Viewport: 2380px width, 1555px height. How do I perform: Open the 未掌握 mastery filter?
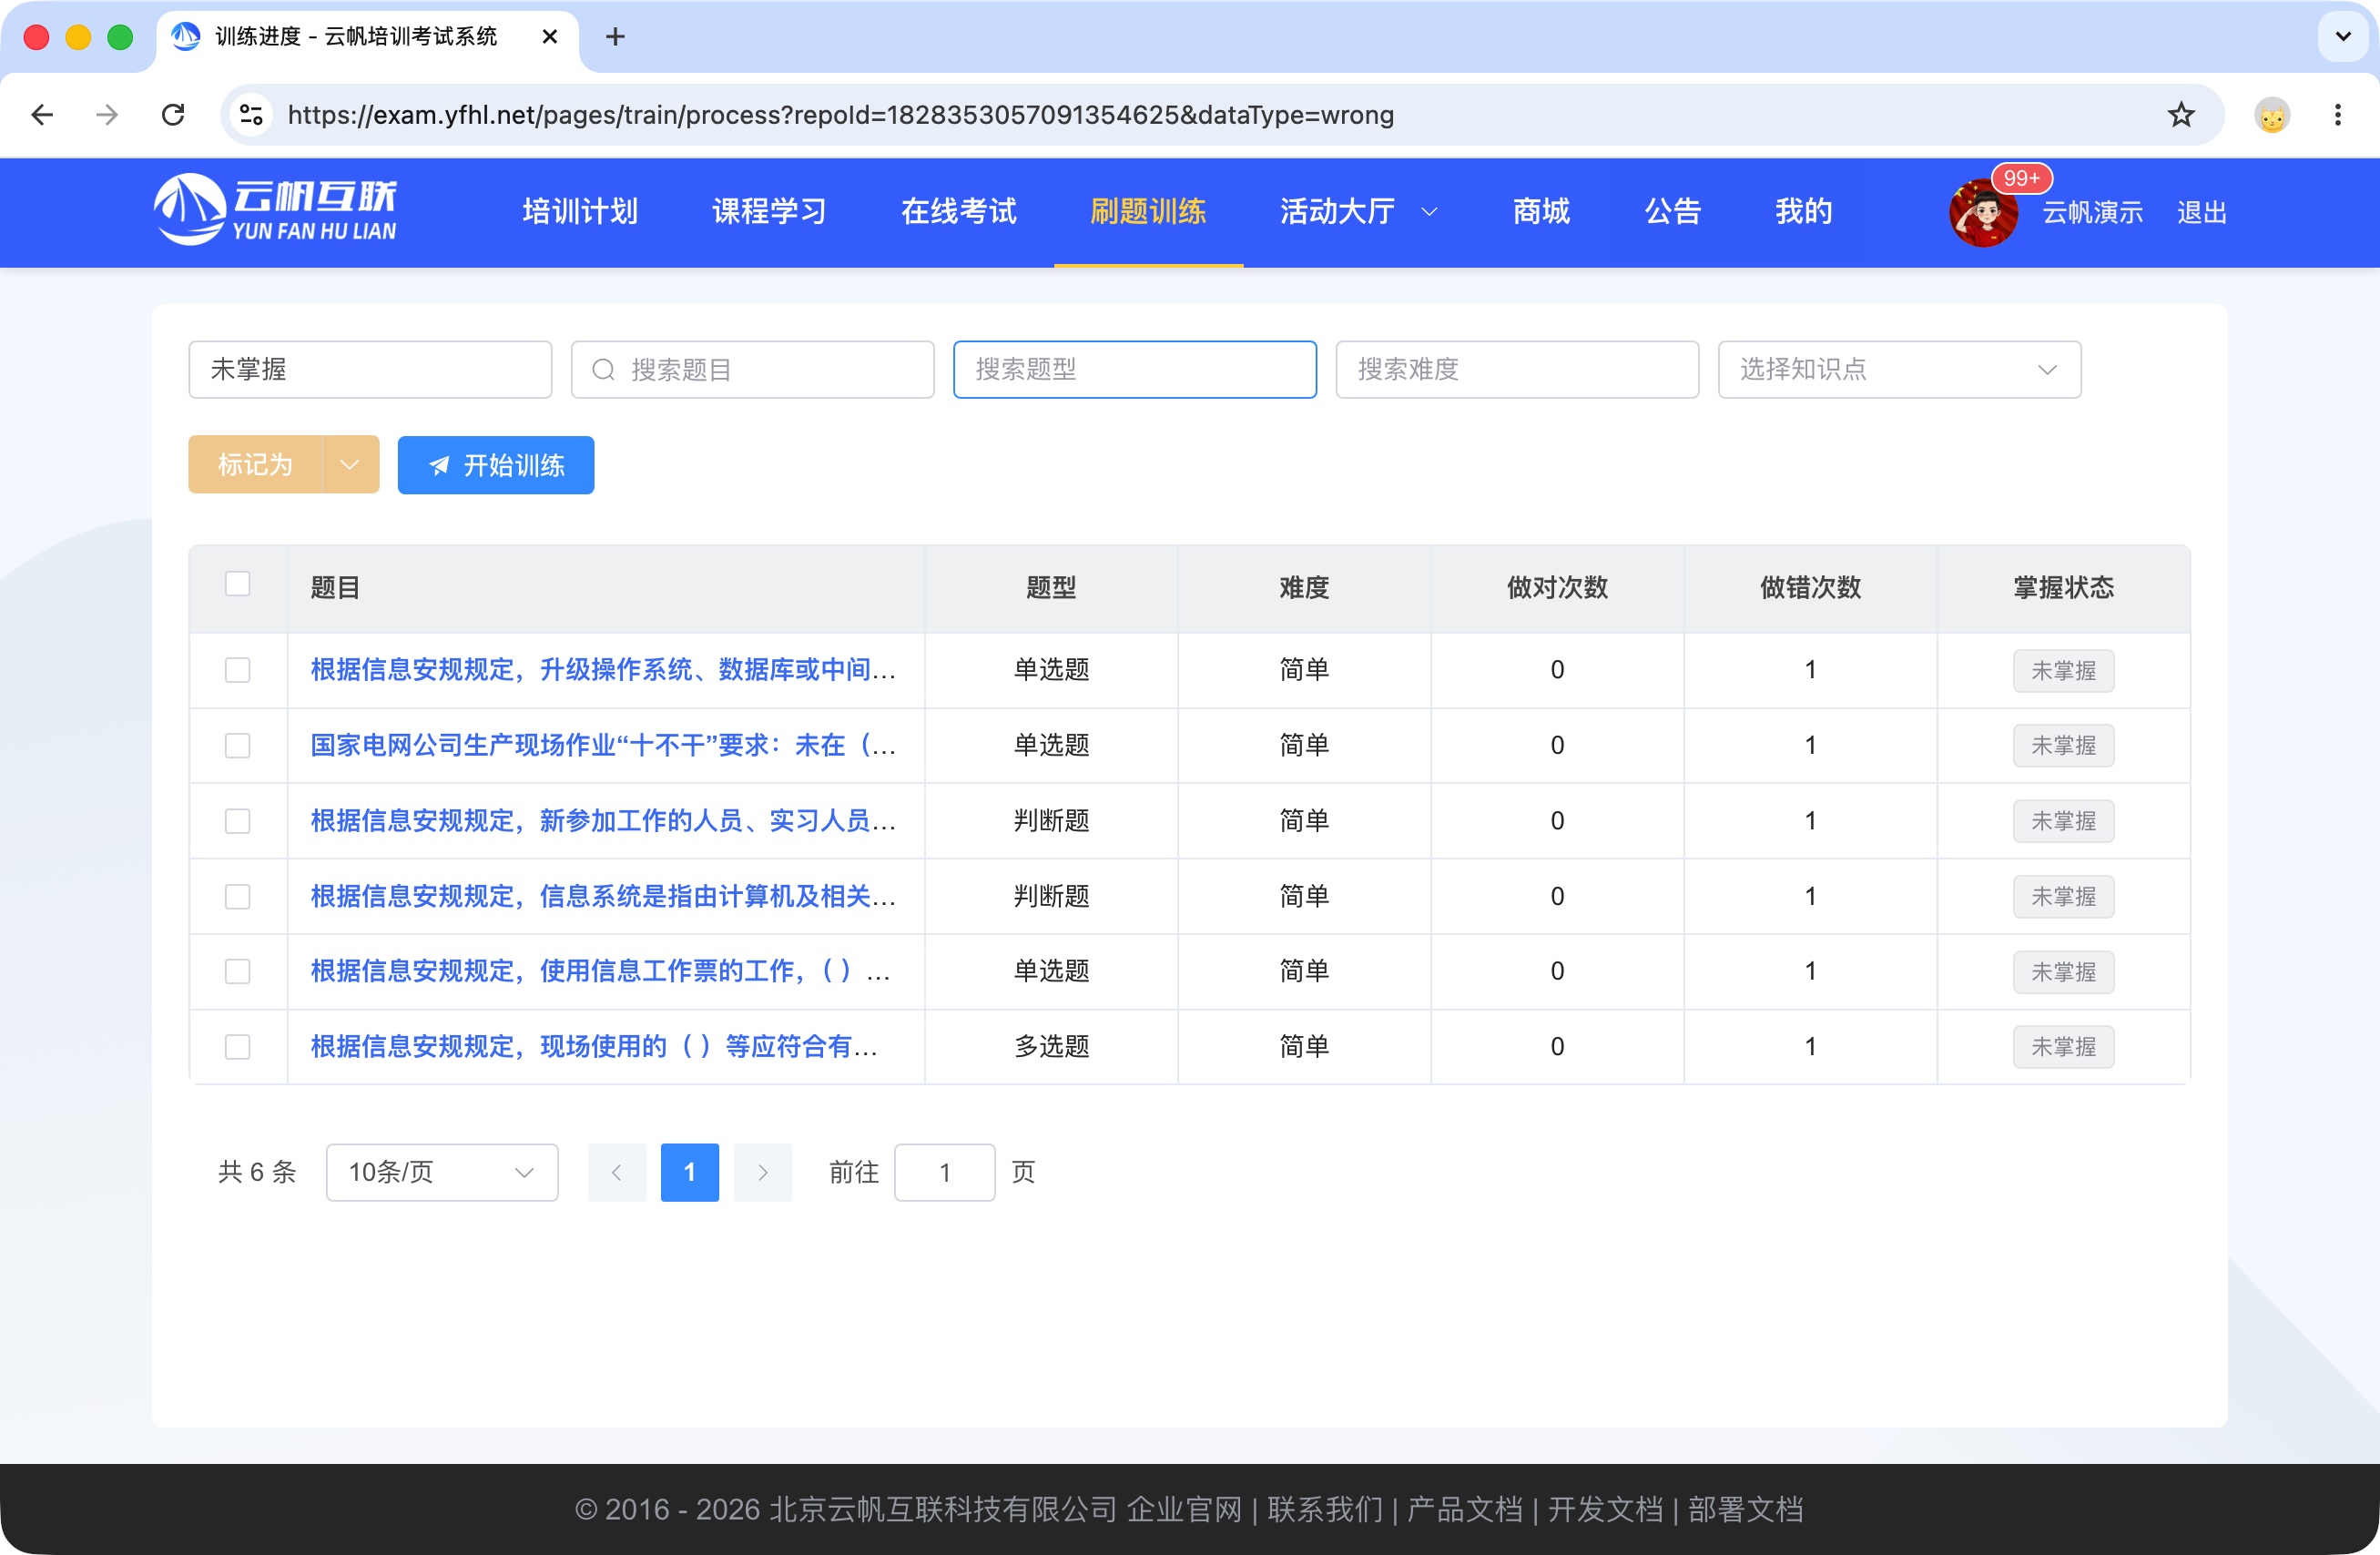(370, 370)
